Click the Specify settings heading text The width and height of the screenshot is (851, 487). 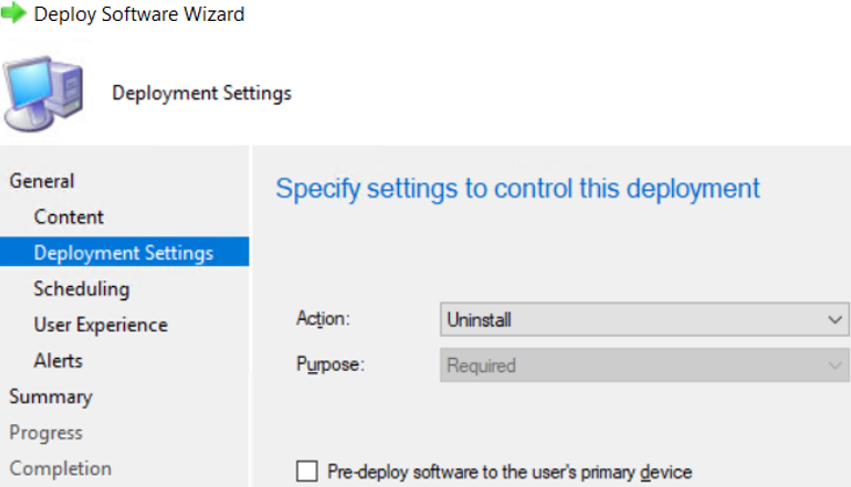518,189
